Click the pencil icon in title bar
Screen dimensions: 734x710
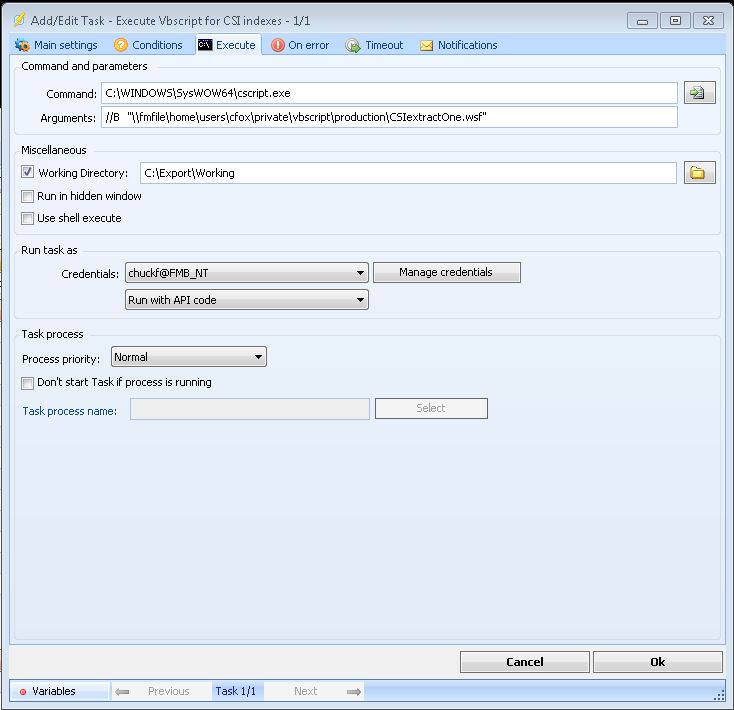pos(20,19)
